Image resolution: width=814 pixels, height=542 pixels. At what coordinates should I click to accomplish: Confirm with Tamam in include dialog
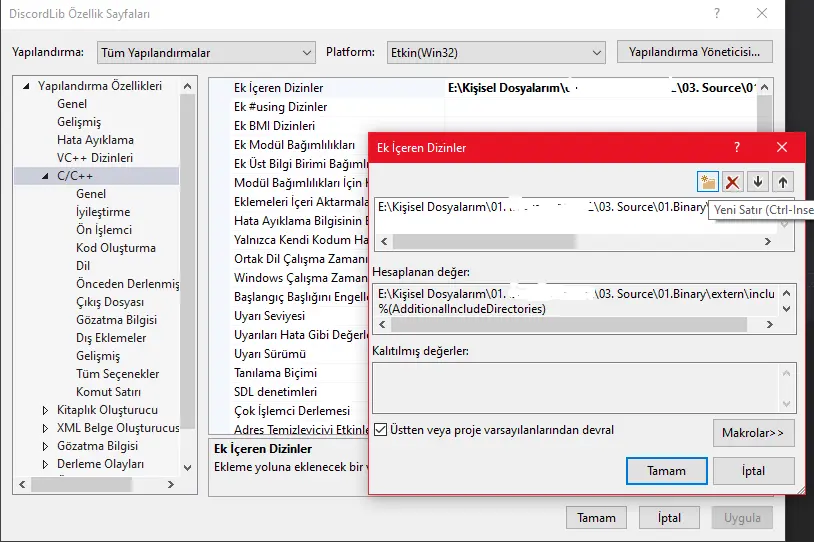pos(667,471)
